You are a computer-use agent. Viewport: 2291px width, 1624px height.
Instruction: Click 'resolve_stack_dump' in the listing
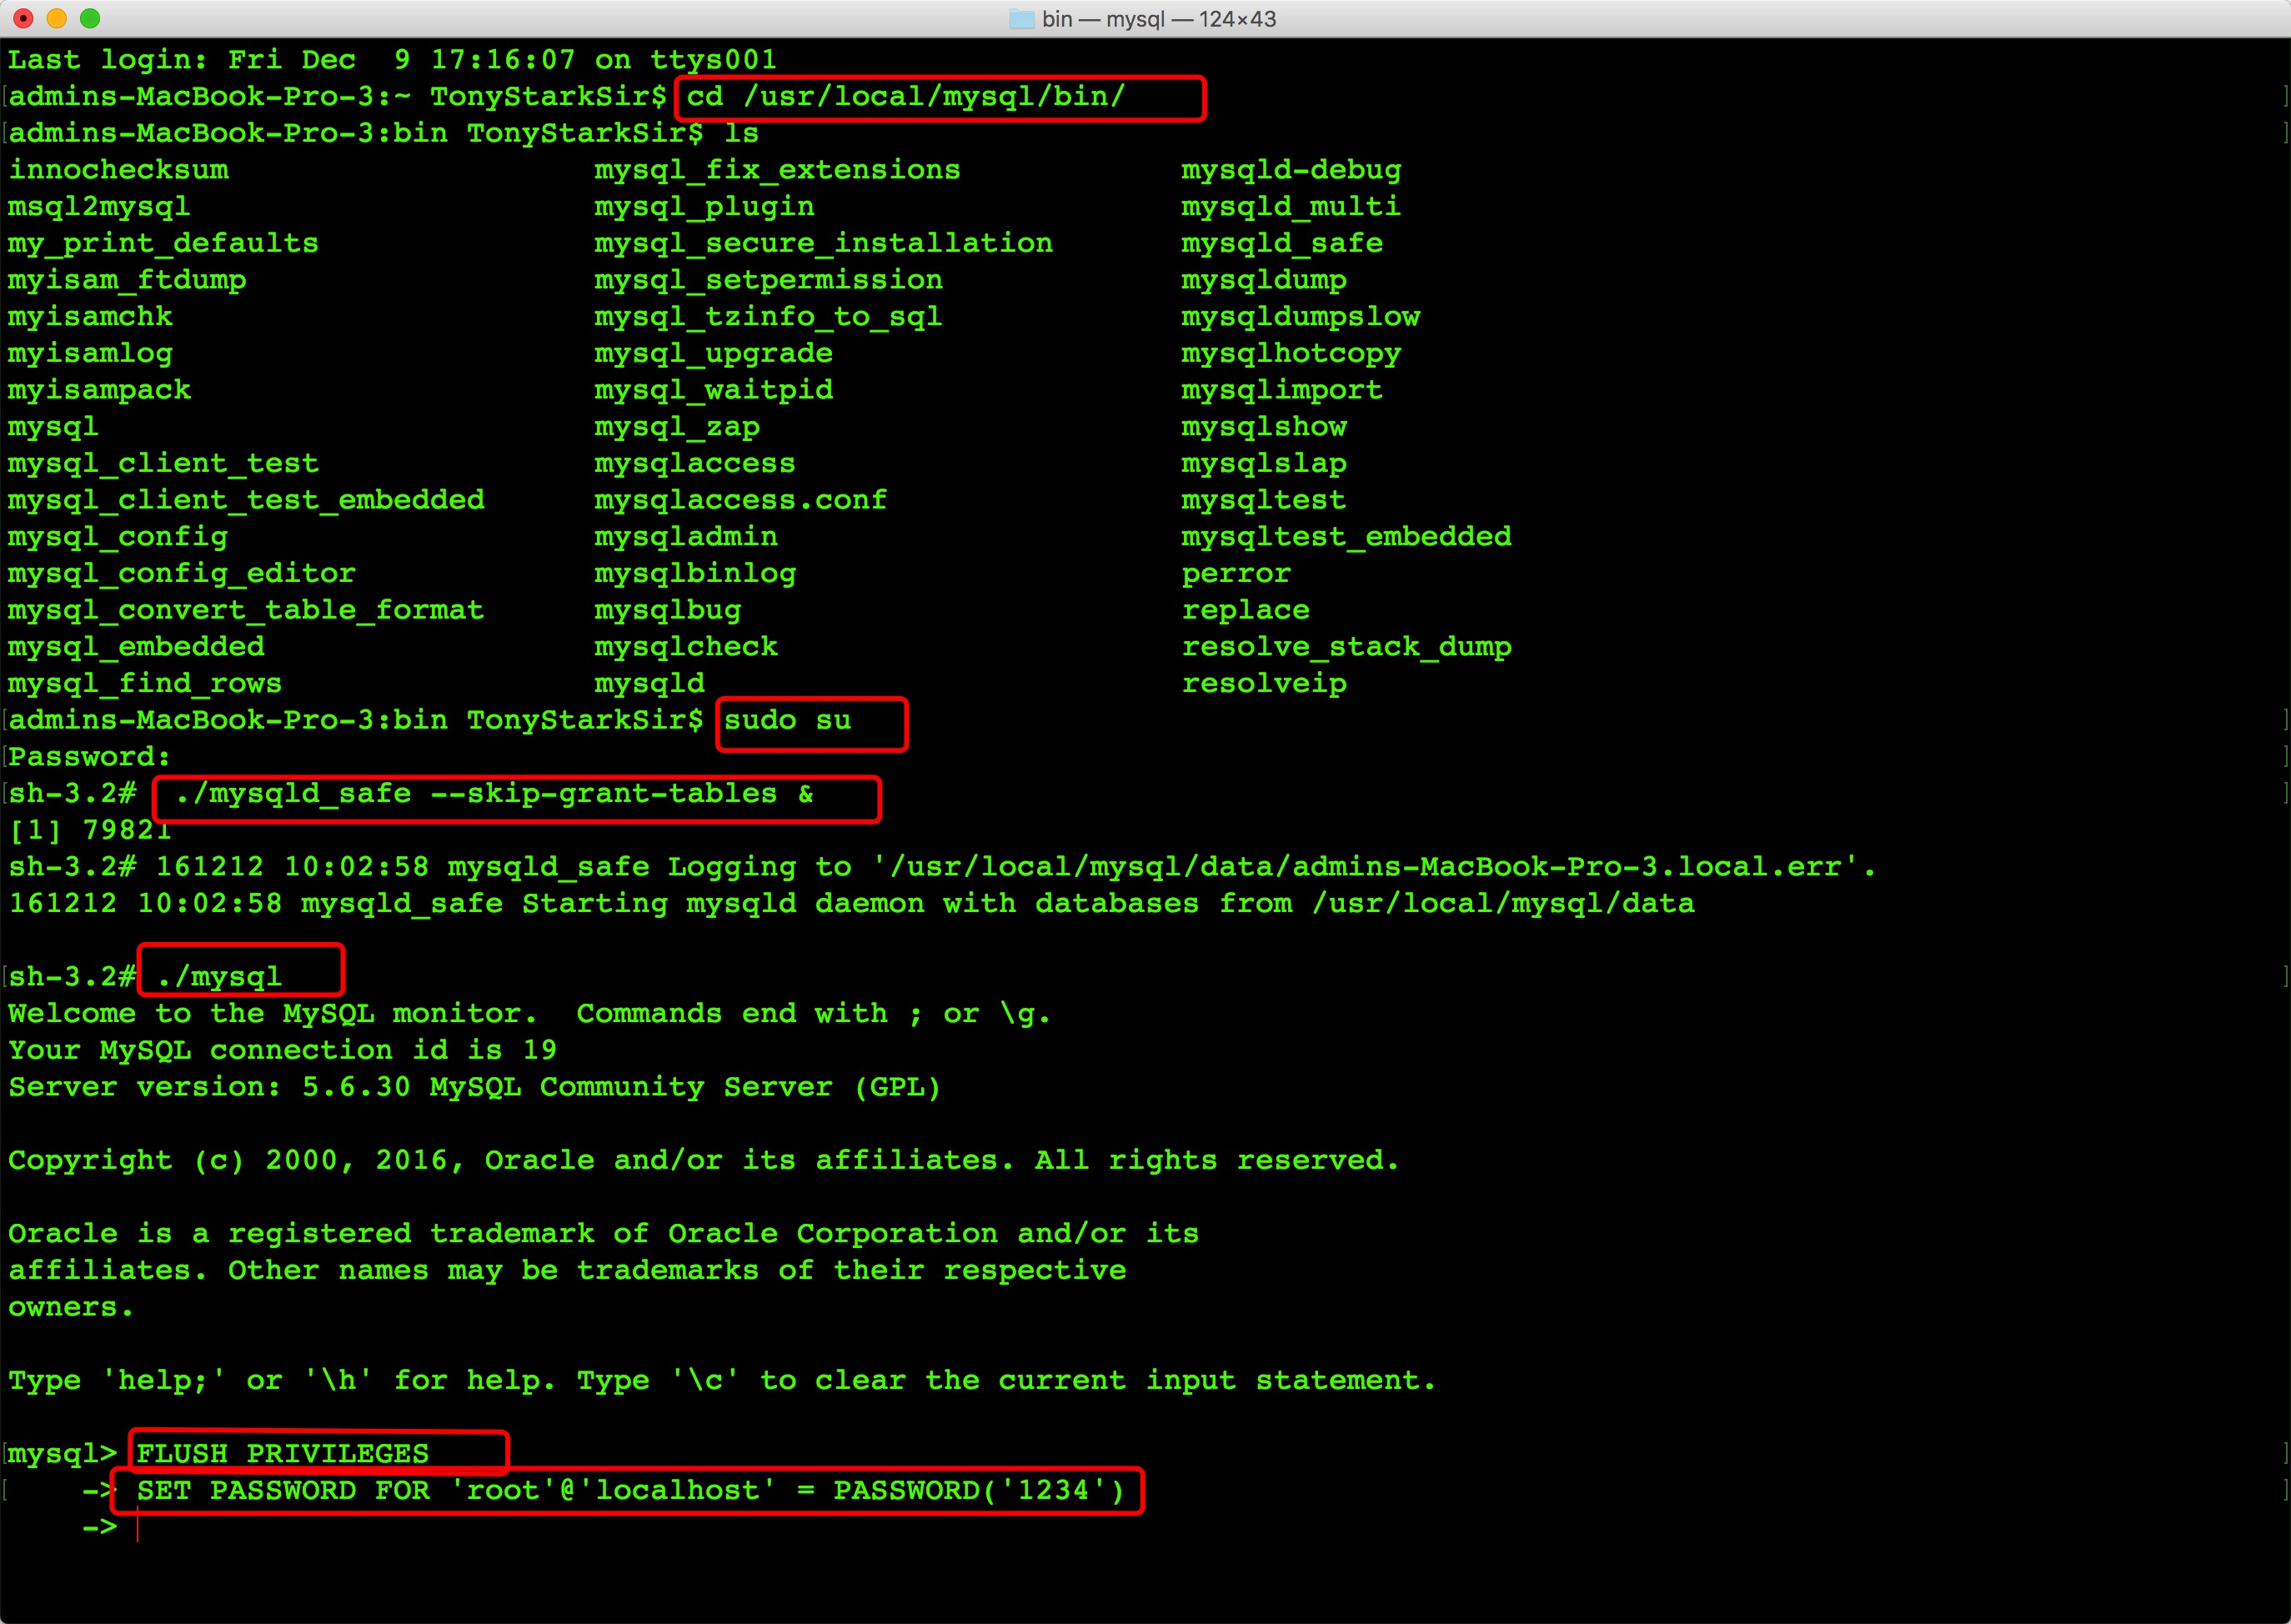1346,647
